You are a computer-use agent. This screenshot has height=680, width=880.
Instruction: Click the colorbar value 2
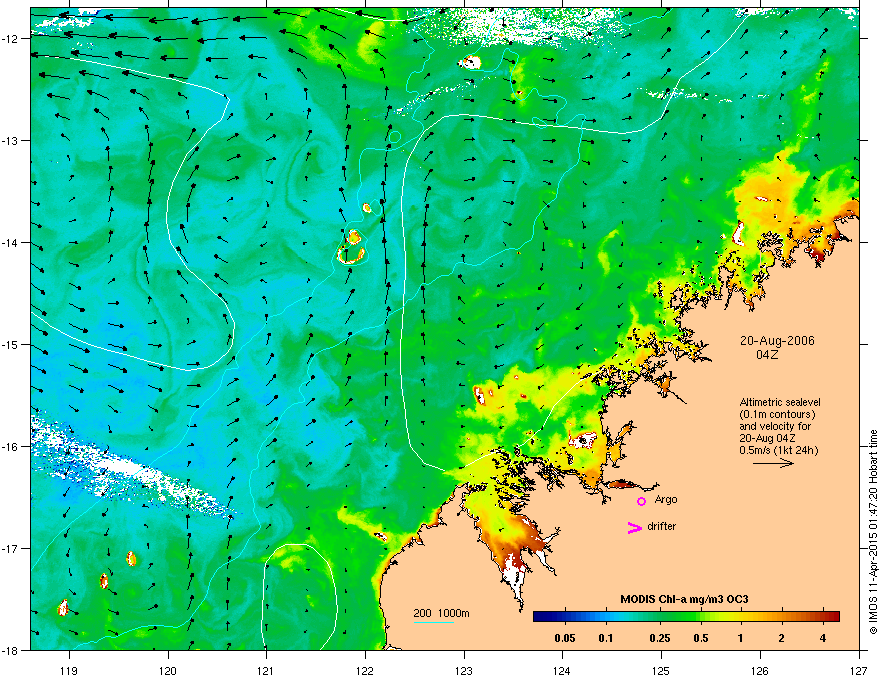(781, 638)
